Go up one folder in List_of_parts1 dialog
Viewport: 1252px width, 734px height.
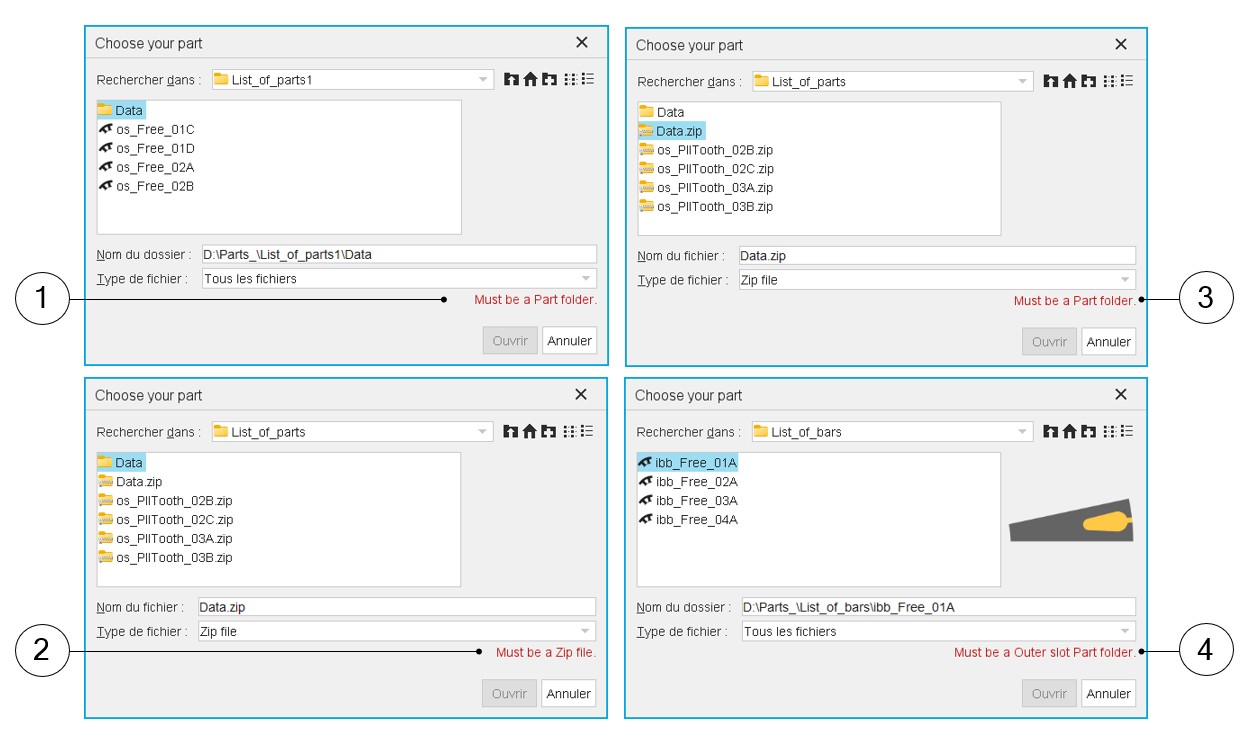coord(511,79)
